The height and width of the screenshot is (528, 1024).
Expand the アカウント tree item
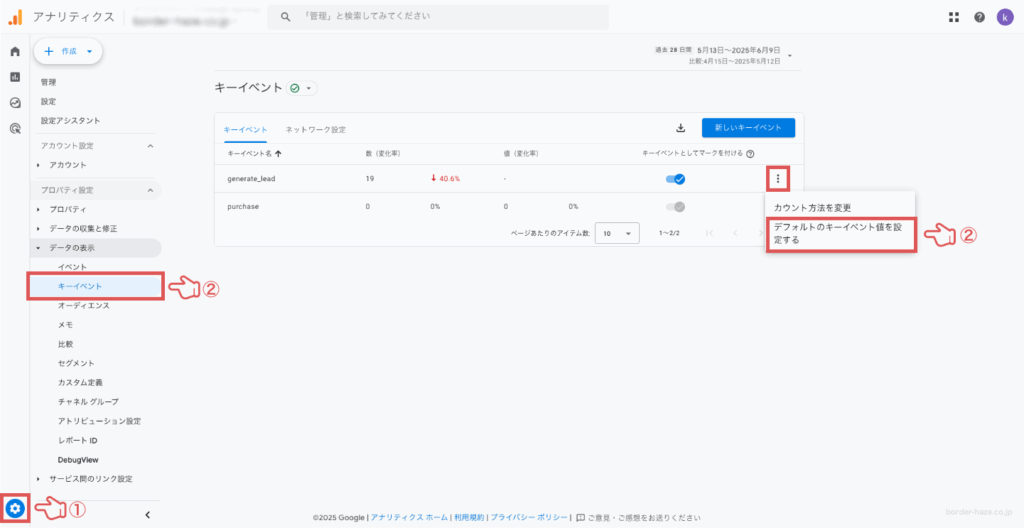[39, 165]
